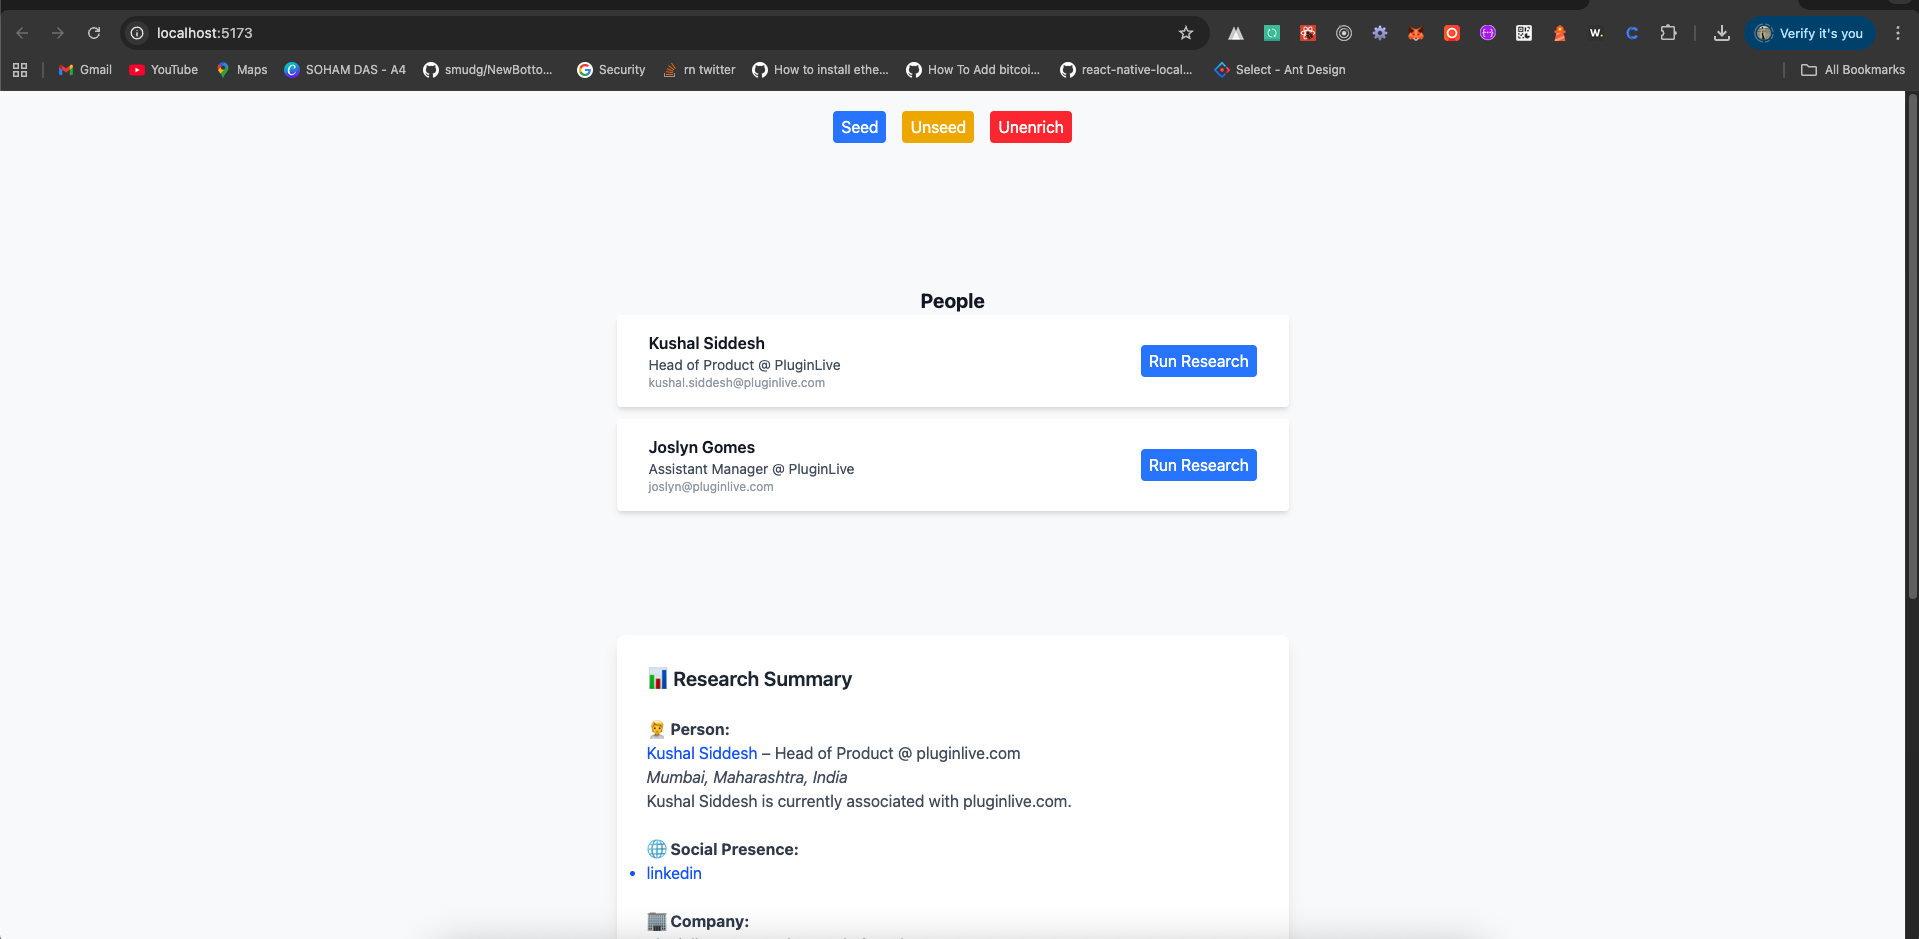
Task: Open the Security bookmark
Action: coord(611,70)
